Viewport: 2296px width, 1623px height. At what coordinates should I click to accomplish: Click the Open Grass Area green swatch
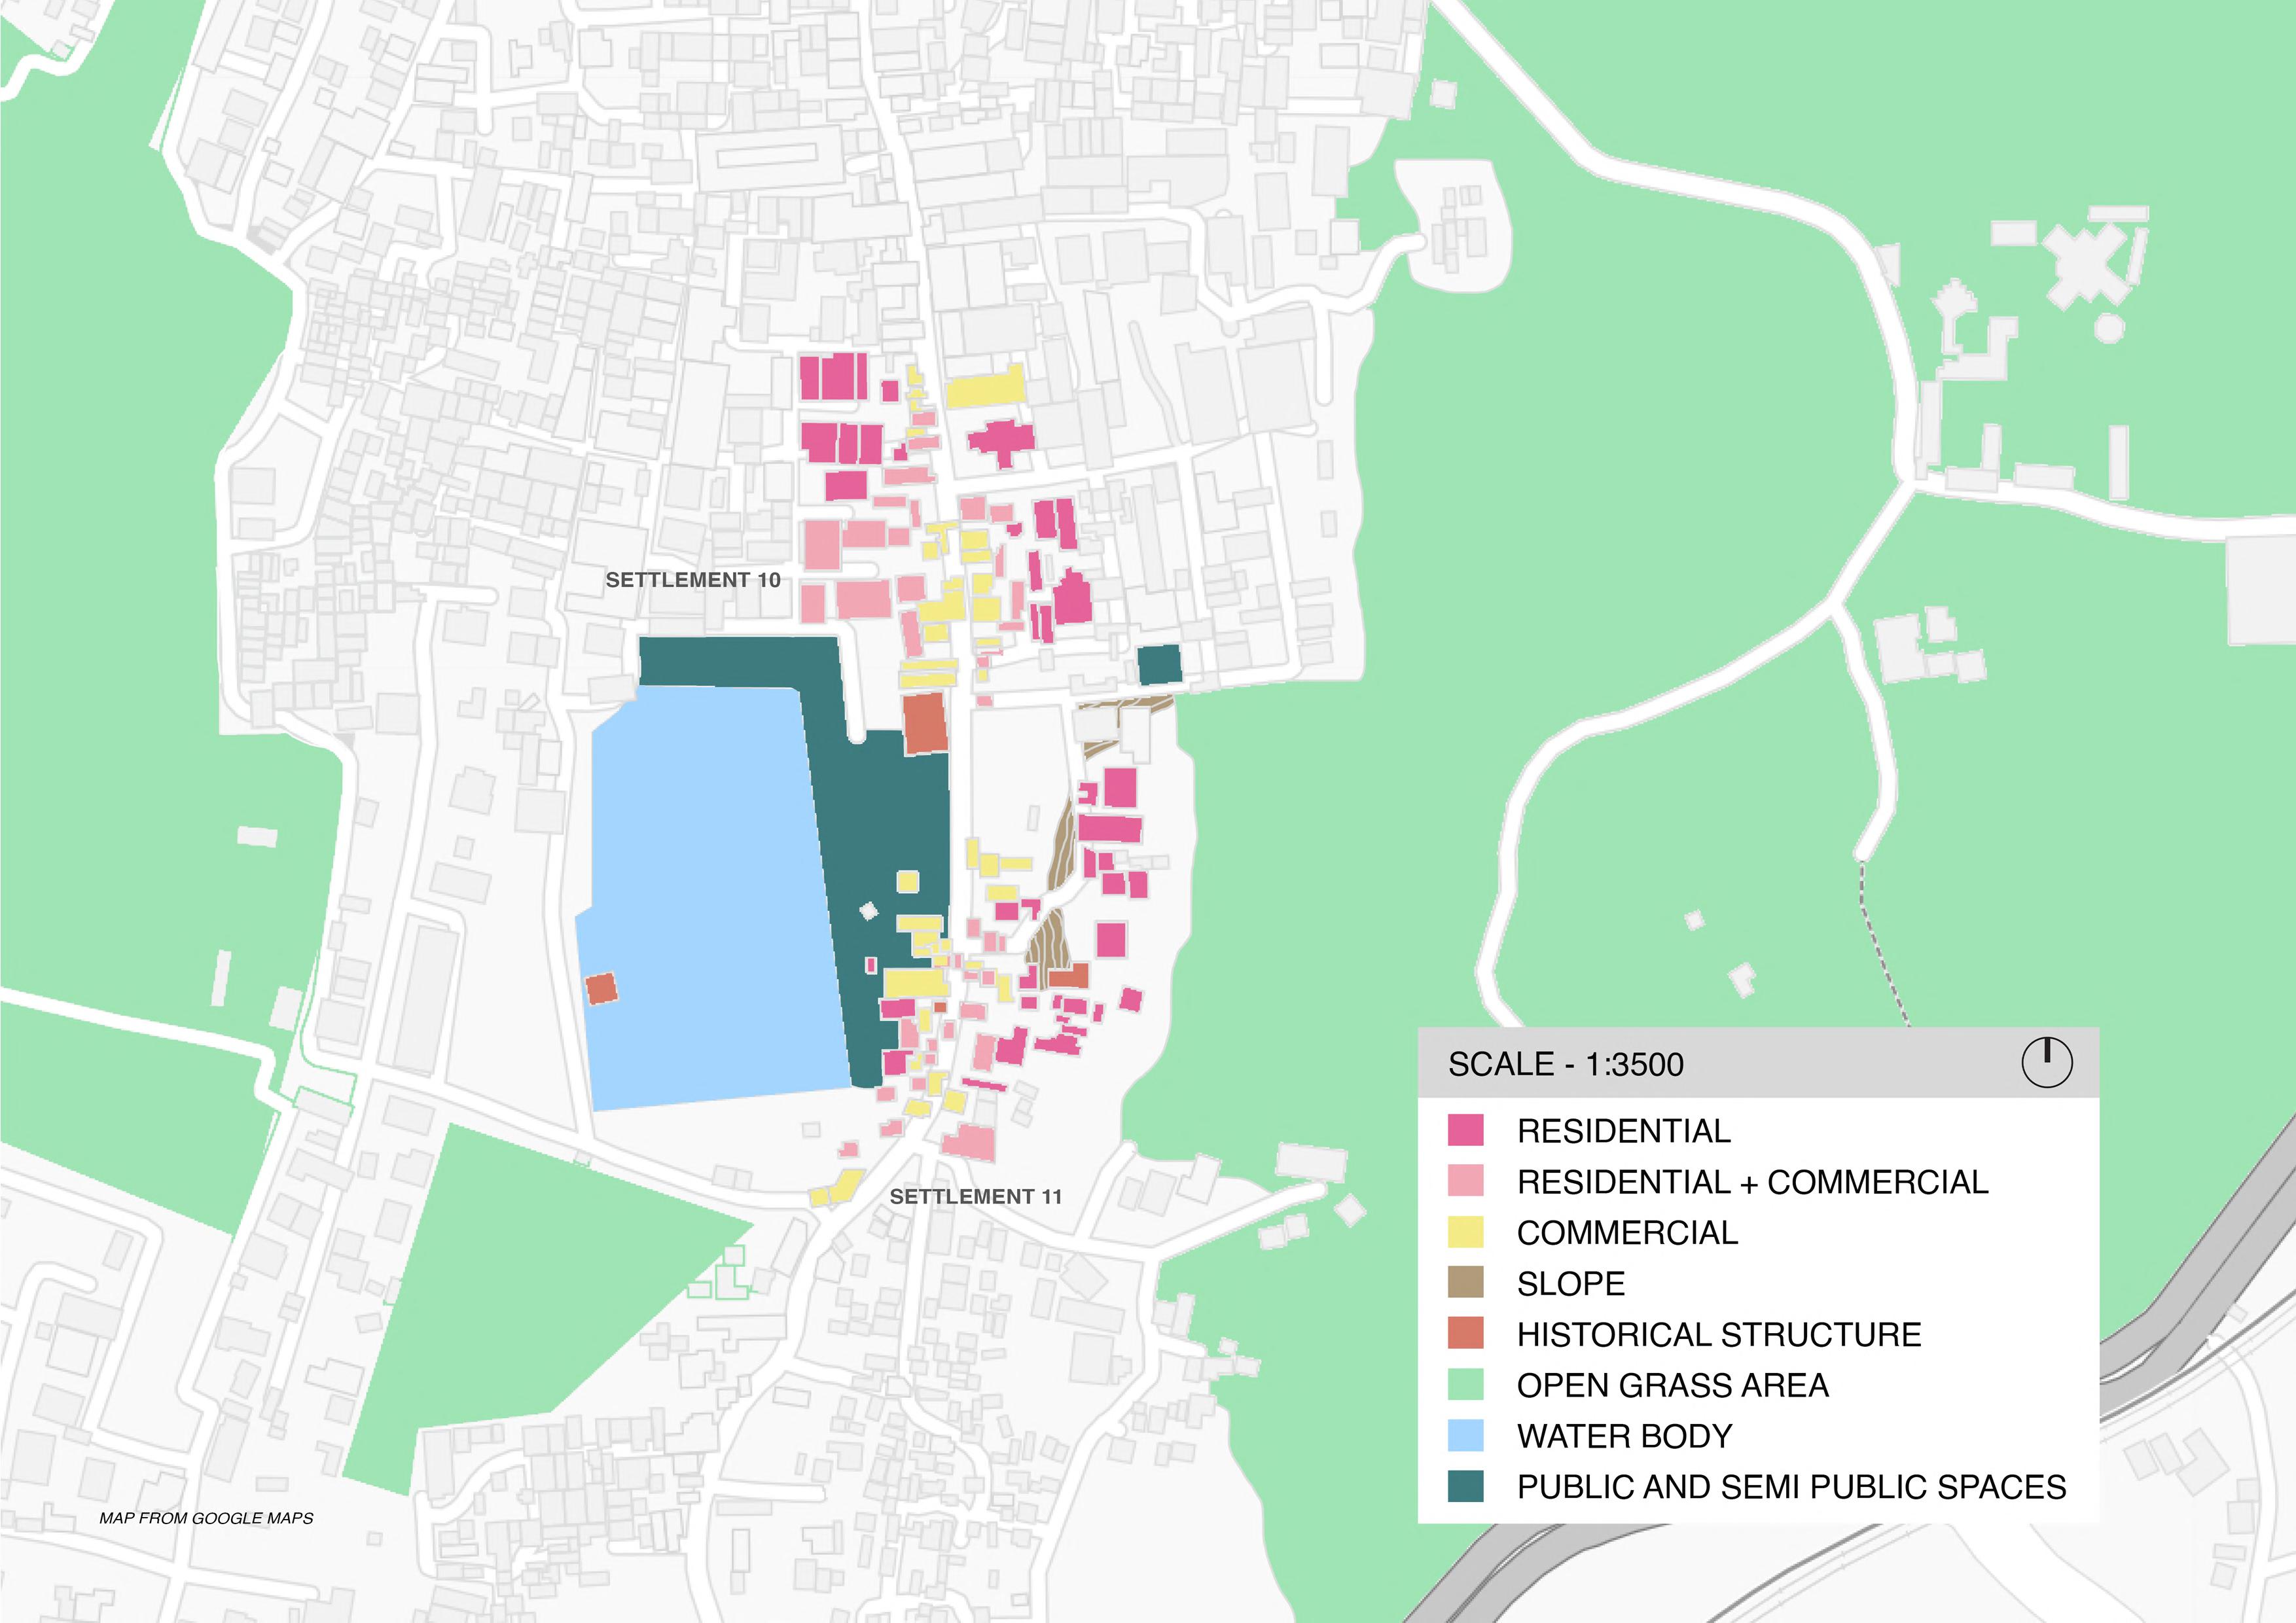pyautogui.click(x=1465, y=1385)
